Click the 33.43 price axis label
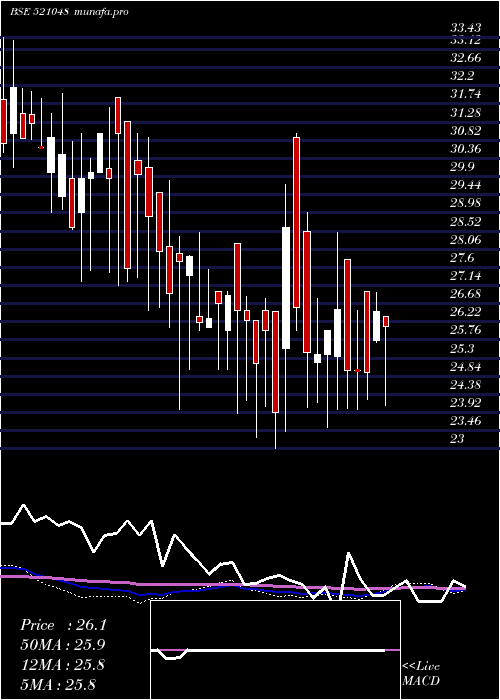 coord(466,28)
